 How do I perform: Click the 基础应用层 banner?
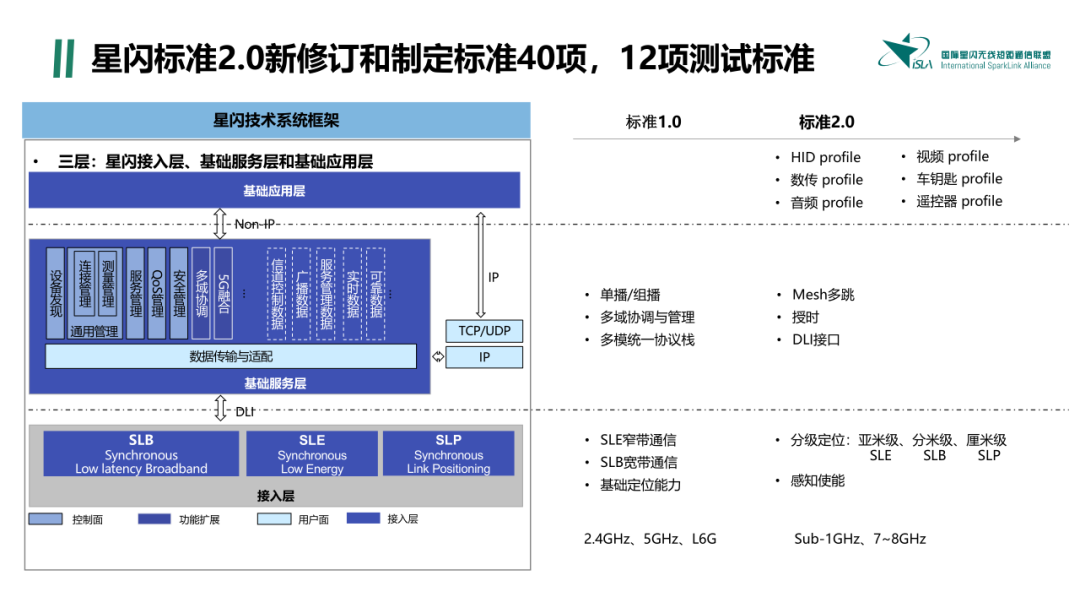[274, 190]
